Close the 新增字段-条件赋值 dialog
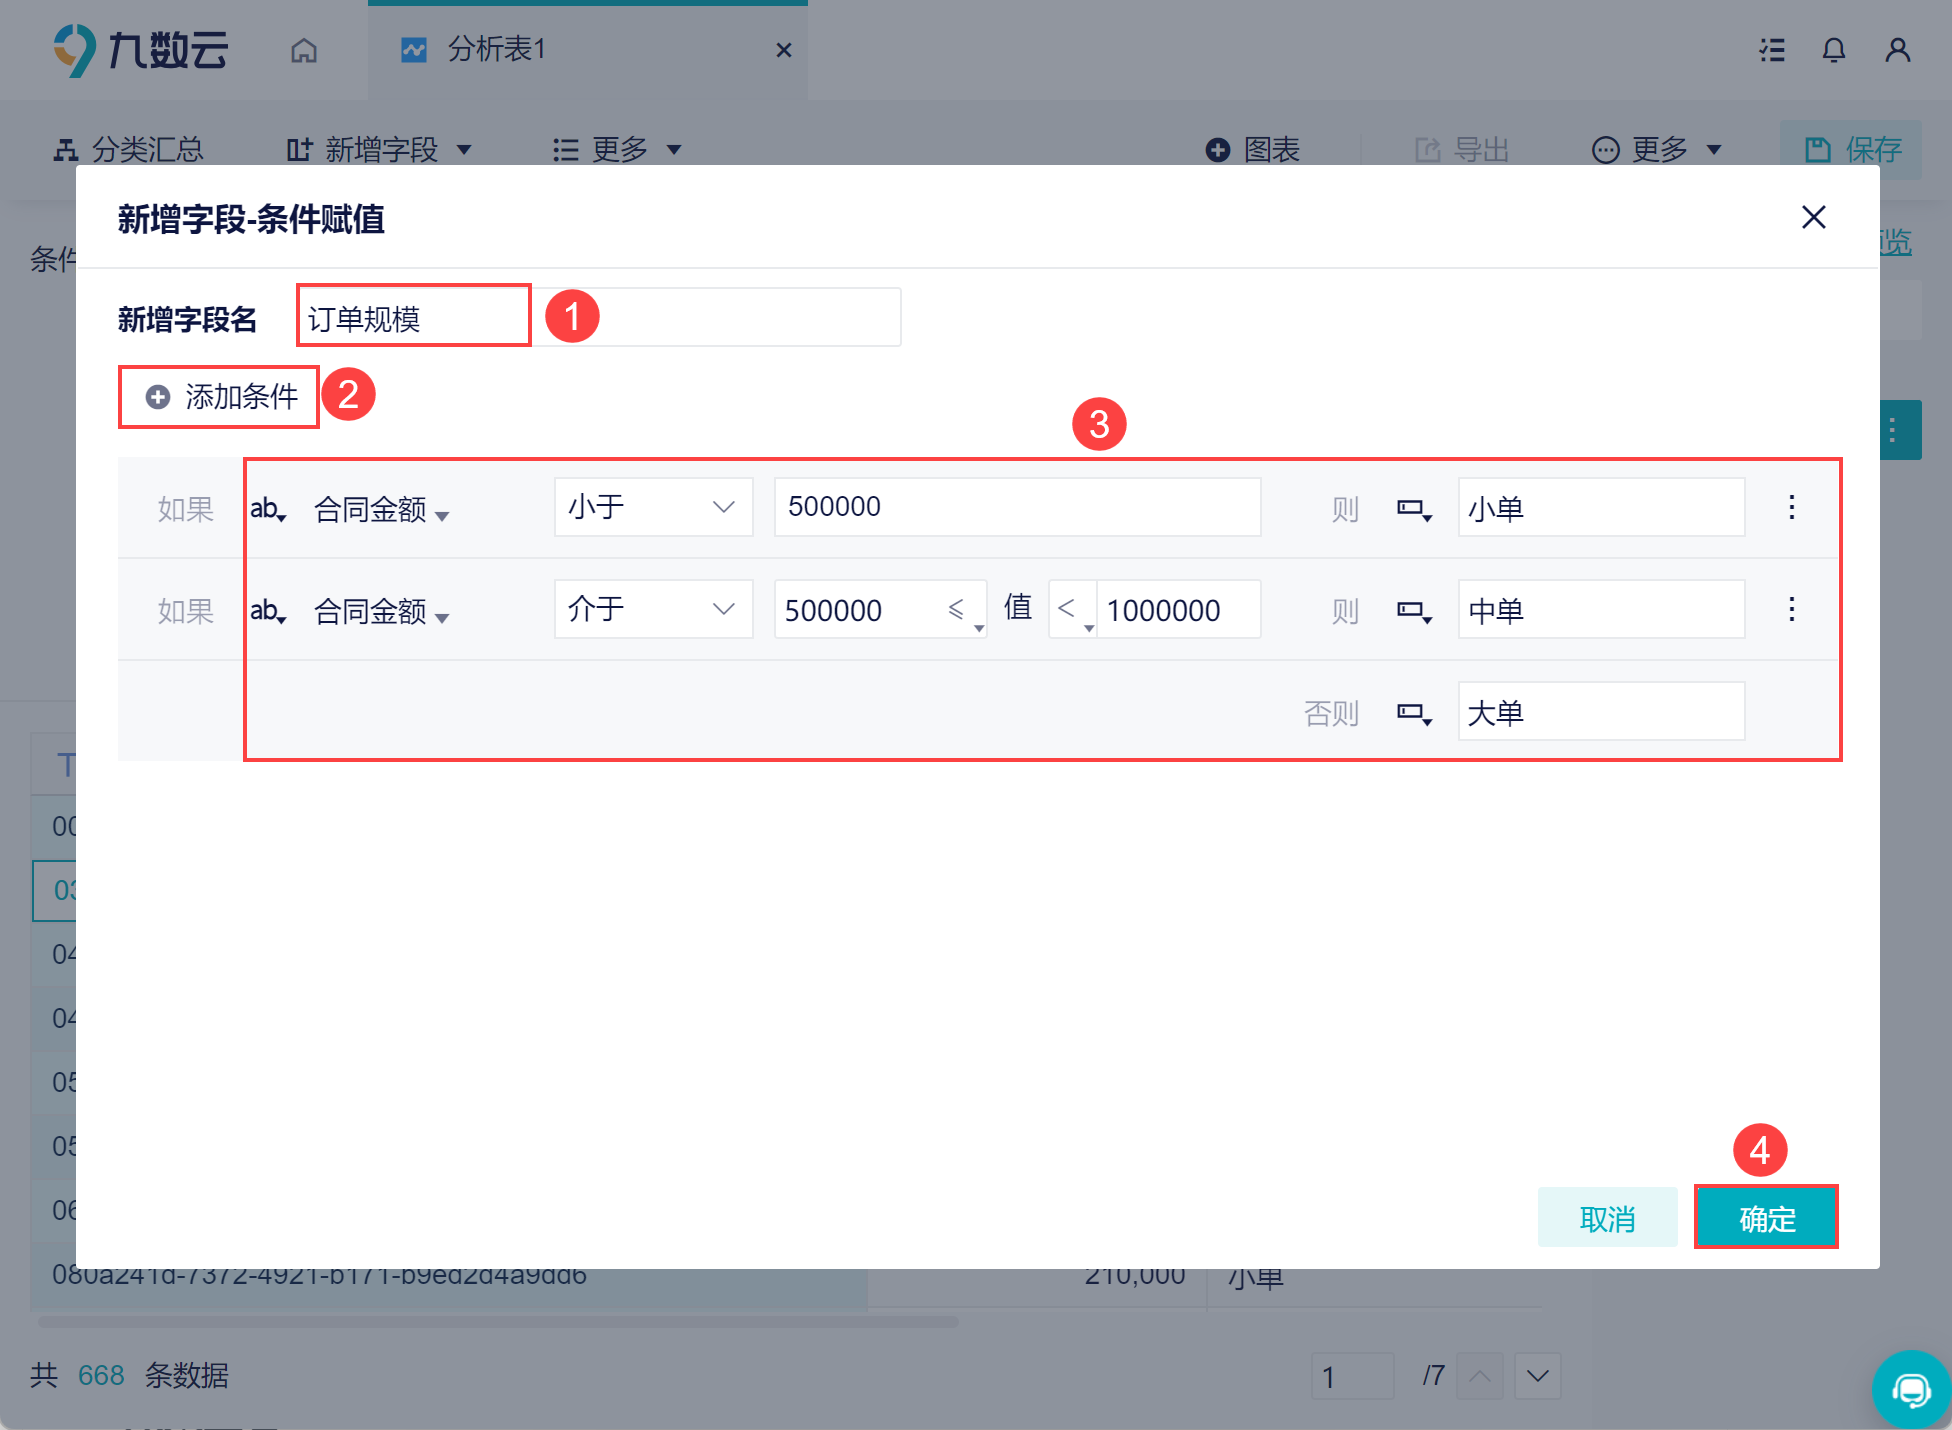This screenshot has height=1430, width=1952. click(1813, 217)
